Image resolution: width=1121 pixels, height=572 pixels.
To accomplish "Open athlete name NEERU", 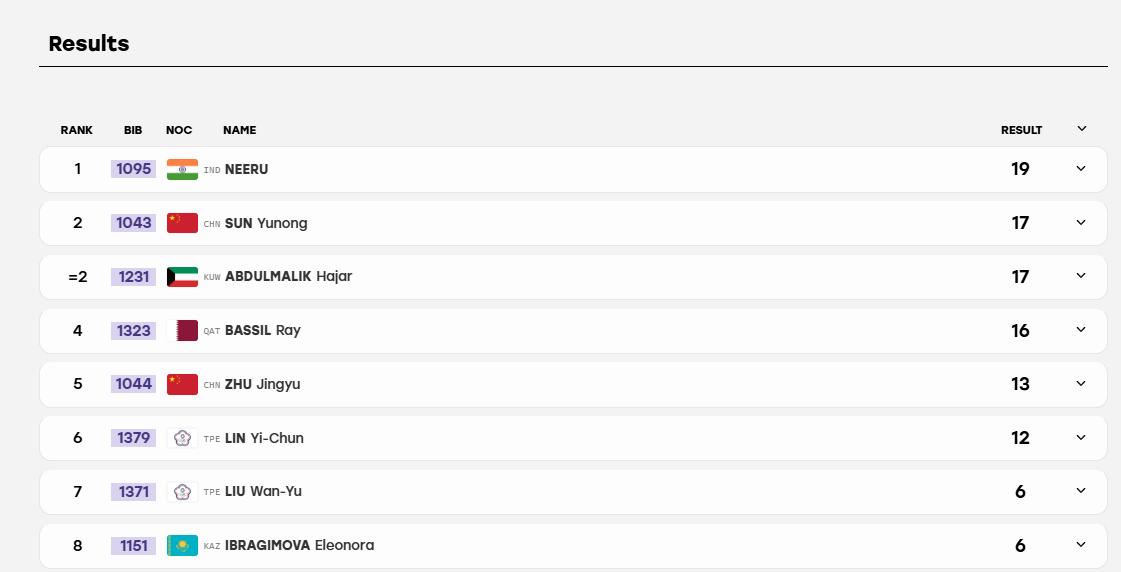I will 247,169.
